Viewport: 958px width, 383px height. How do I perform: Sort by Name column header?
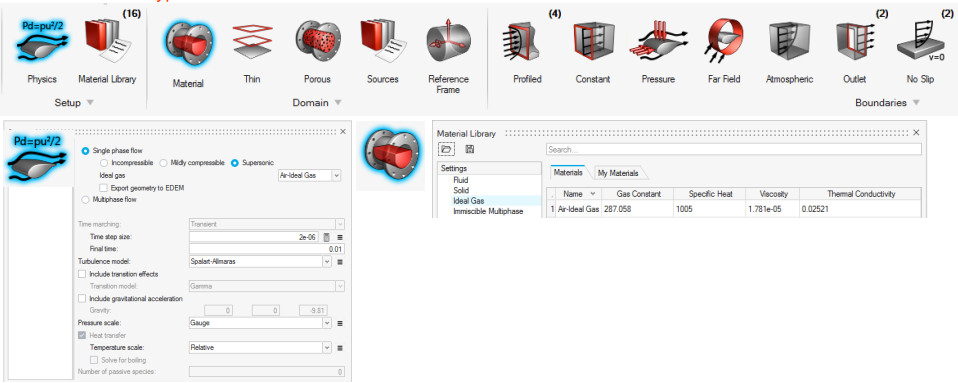[578, 194]
